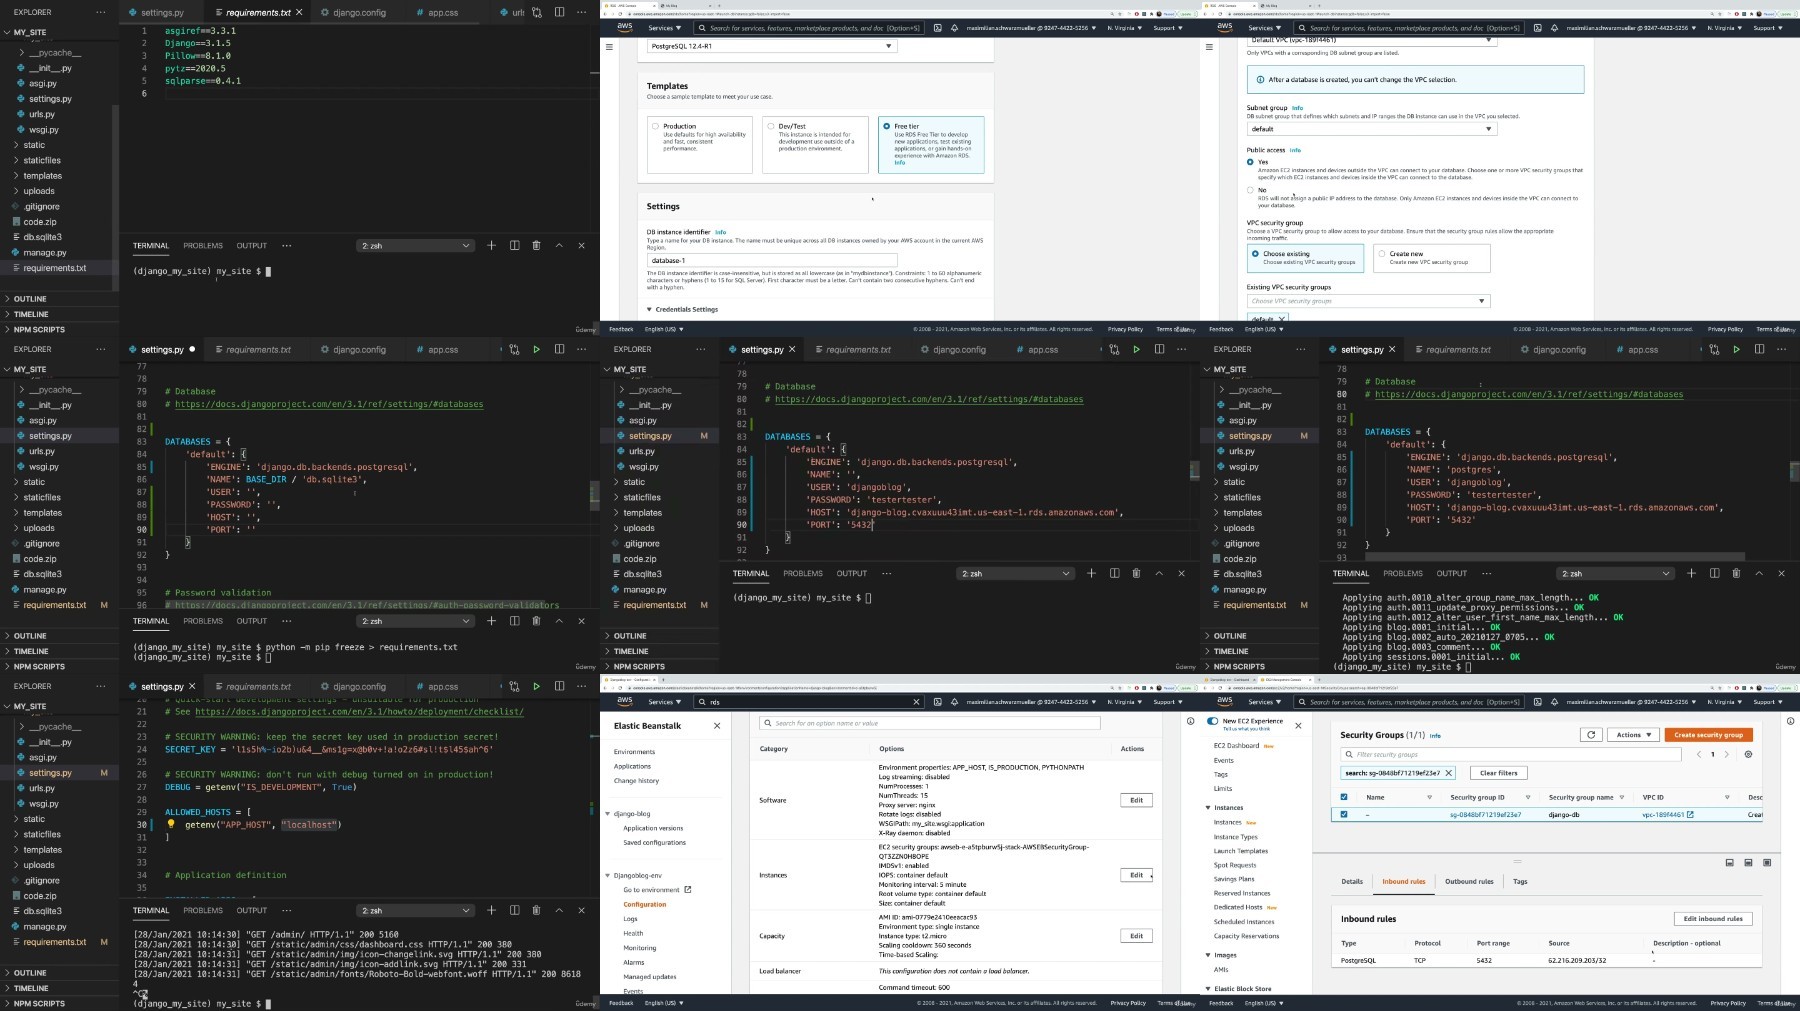Click the Clear filters button

pyautogui.click(x=1499, y=773)
